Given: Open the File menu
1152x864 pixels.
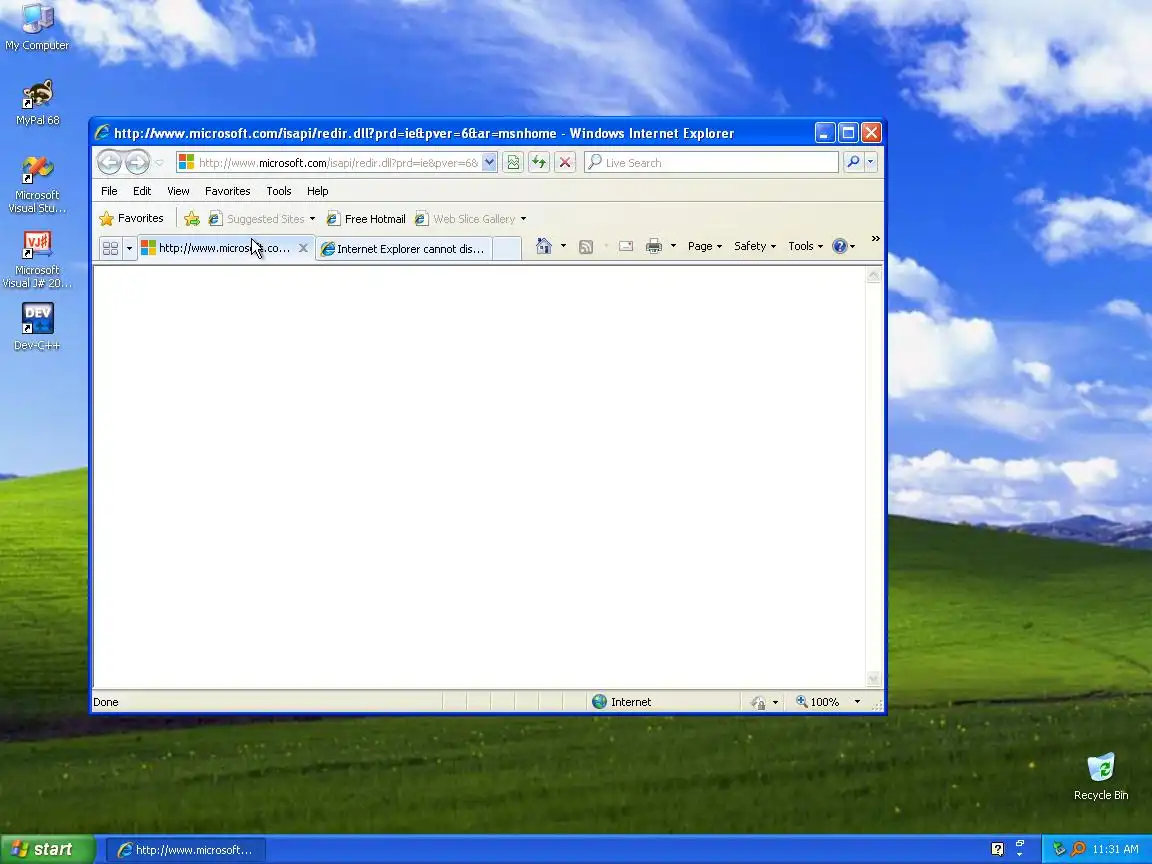Looking at the screenshot, I should click(x=109, y=191).
